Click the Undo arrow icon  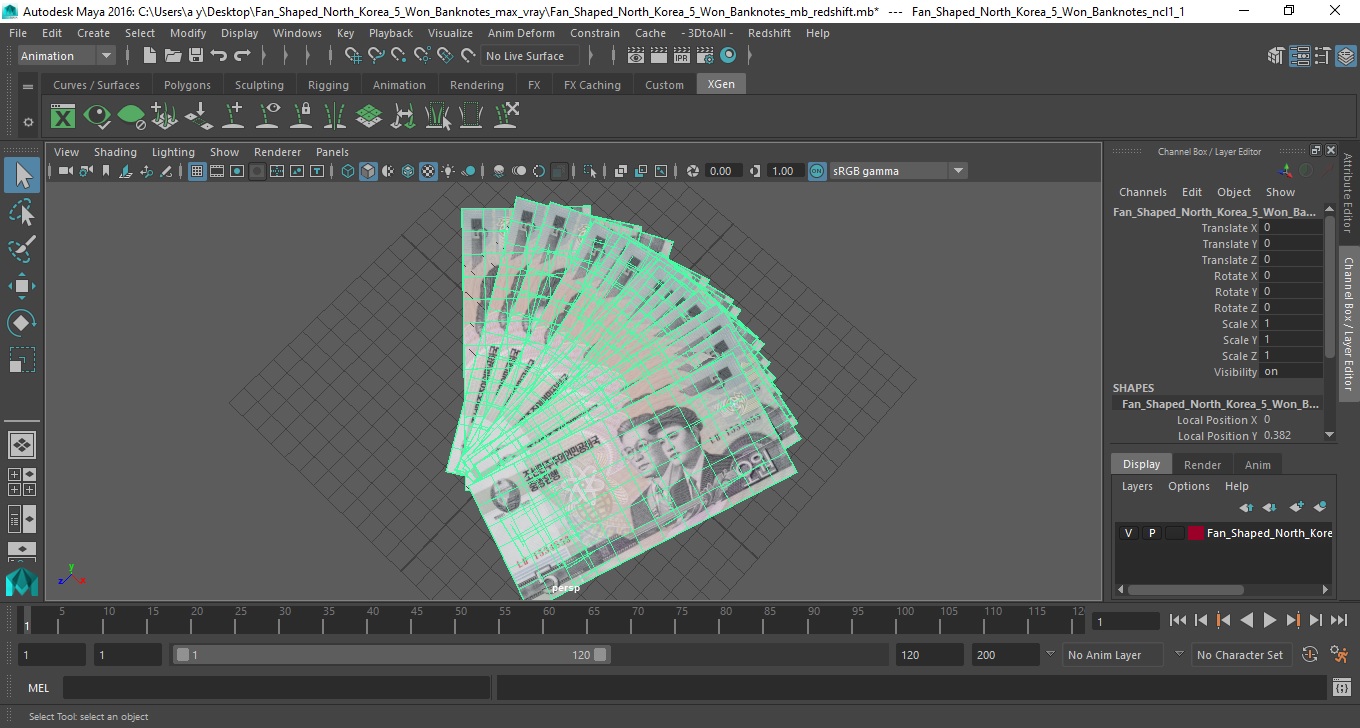coord(219,56)
